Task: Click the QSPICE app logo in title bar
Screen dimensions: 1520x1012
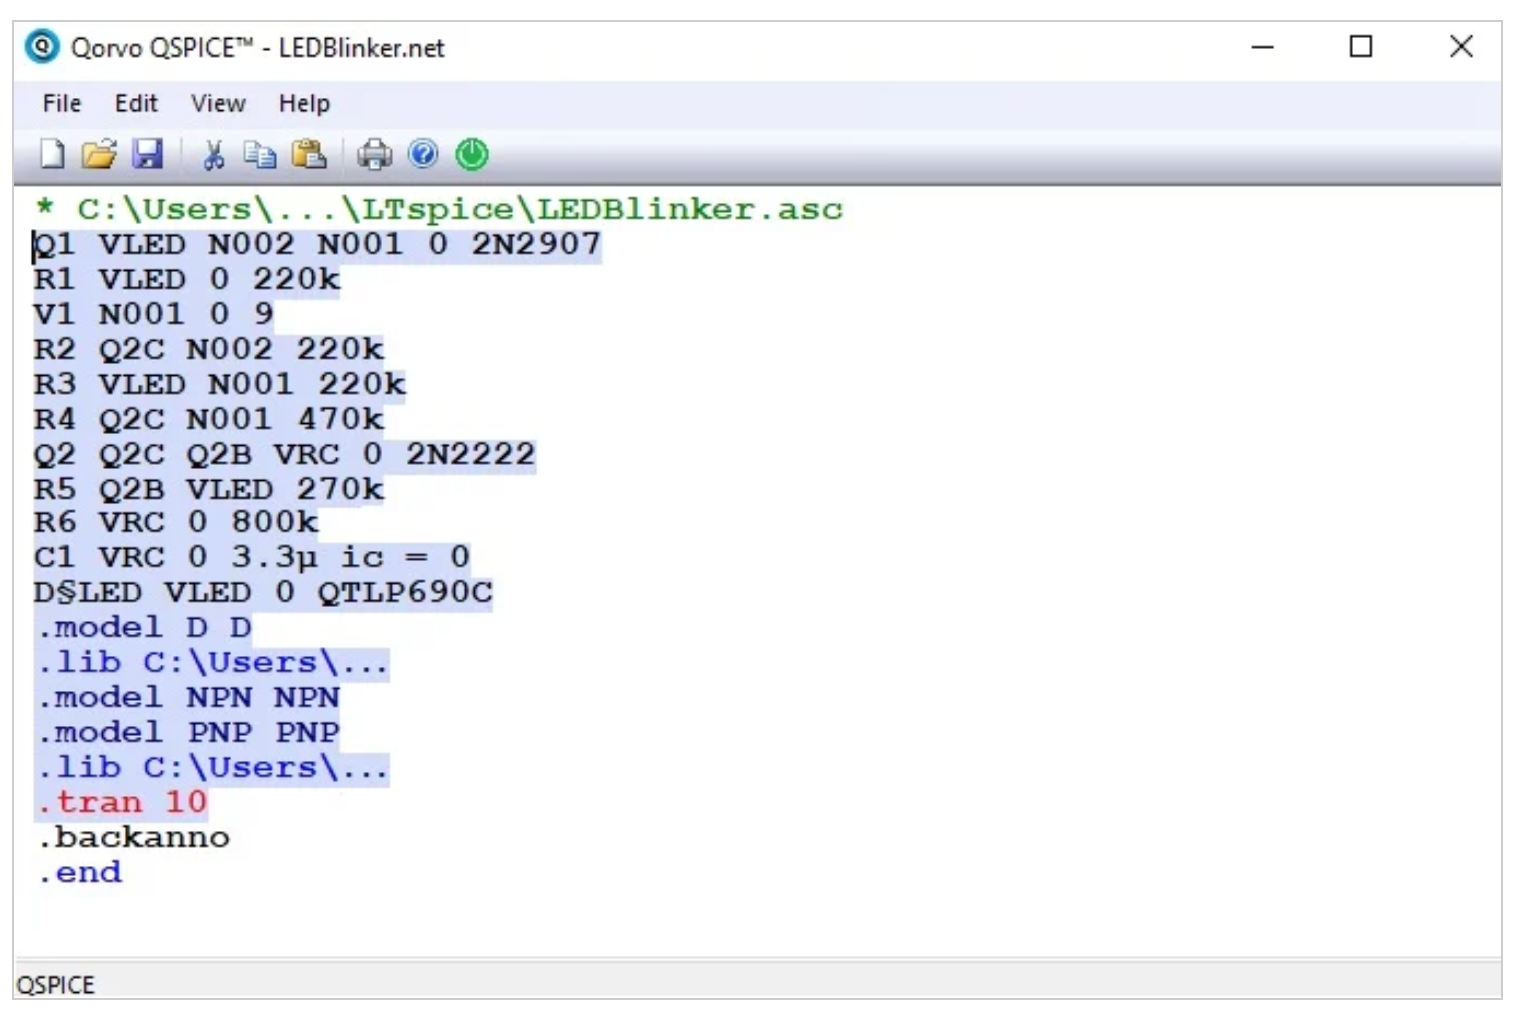Action: (x=42, y=47)
